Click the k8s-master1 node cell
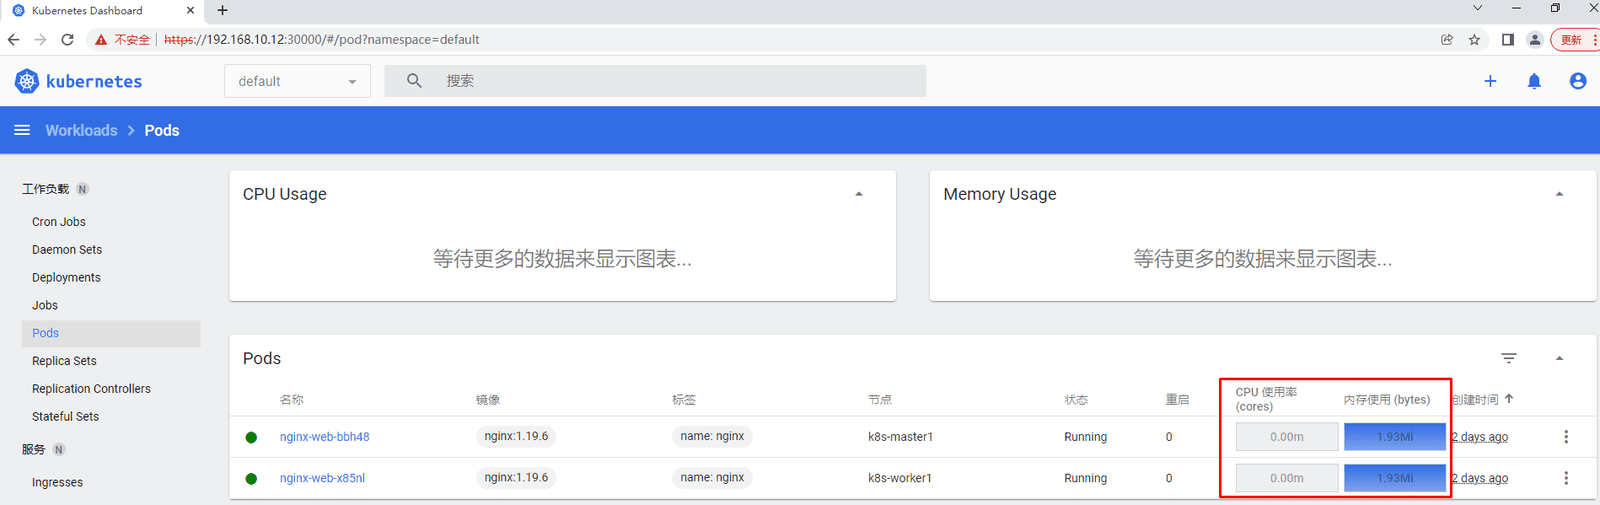1600x505 pixels. (900, 437)
